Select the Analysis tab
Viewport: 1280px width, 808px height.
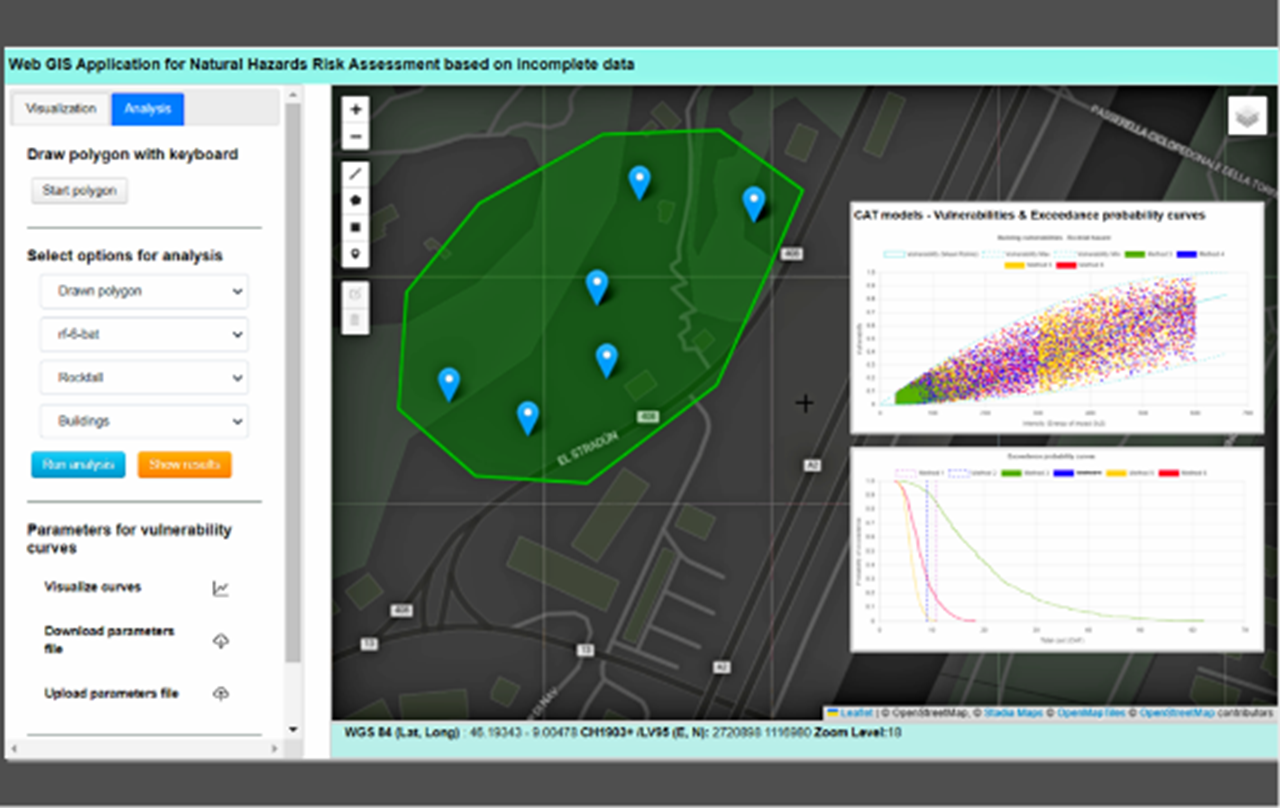148,109
